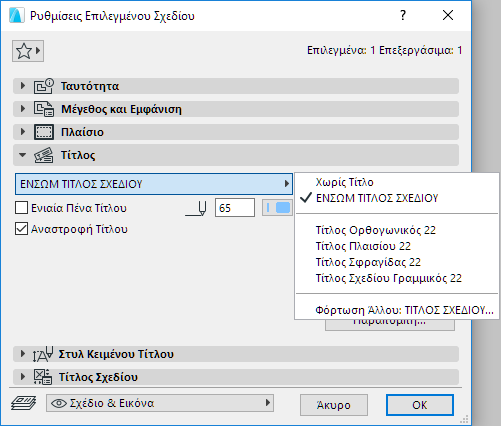The image size is (501, 426).
Task: Confirm with the OK button
Action: [x=420, y=405]
